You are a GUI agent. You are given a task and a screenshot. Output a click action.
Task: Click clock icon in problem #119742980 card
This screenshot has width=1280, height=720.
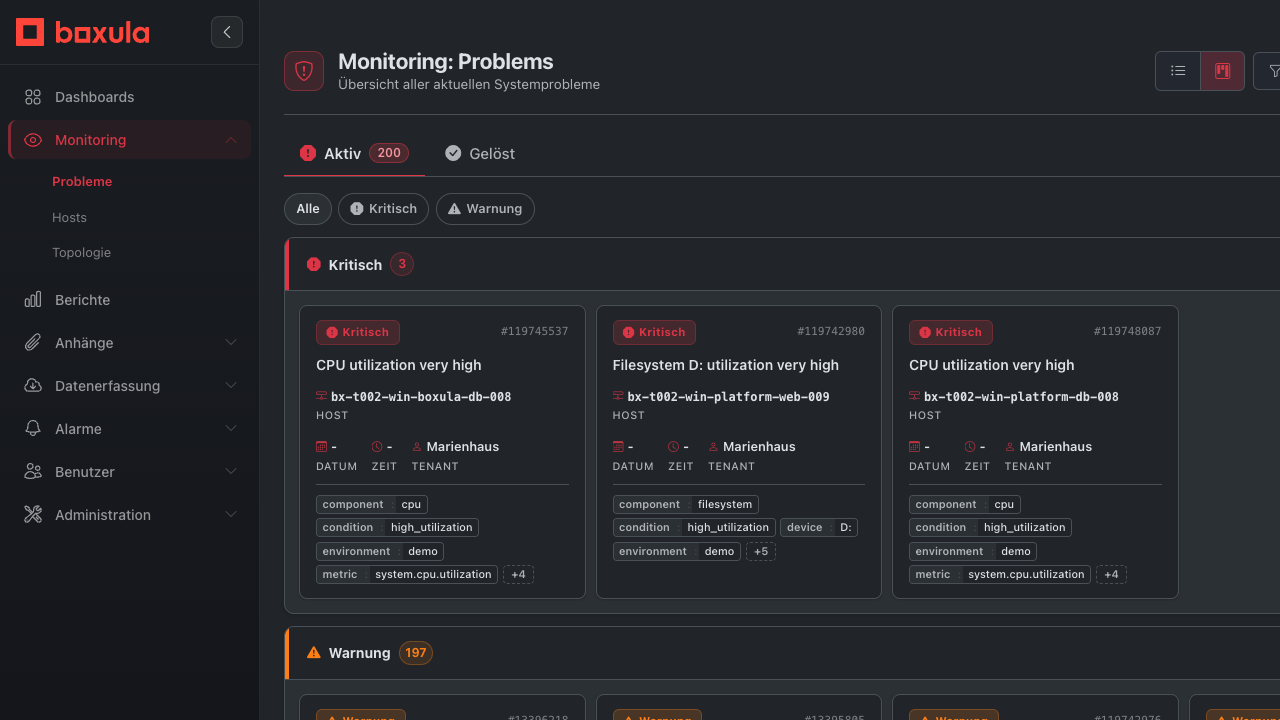tap(674, 447)
